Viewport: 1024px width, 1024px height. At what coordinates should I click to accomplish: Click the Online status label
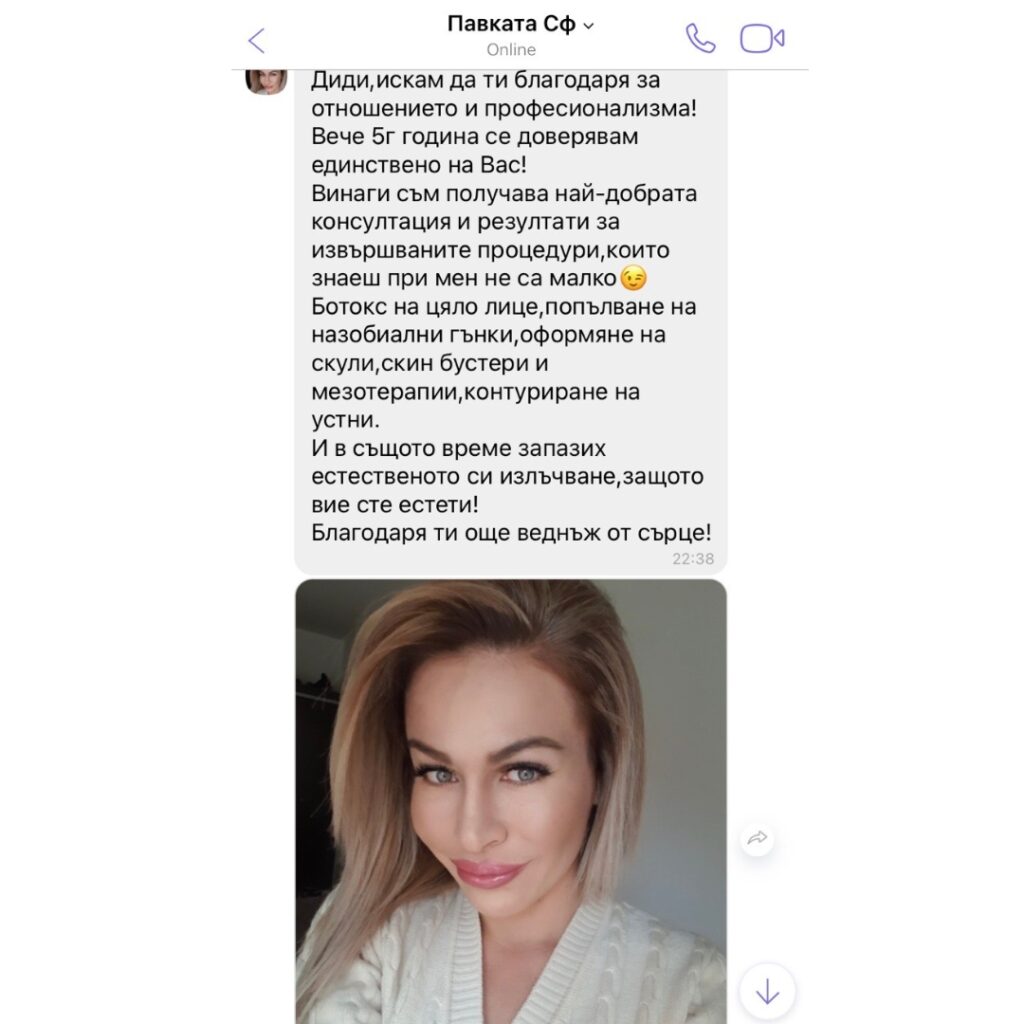(x=511, y=50)
